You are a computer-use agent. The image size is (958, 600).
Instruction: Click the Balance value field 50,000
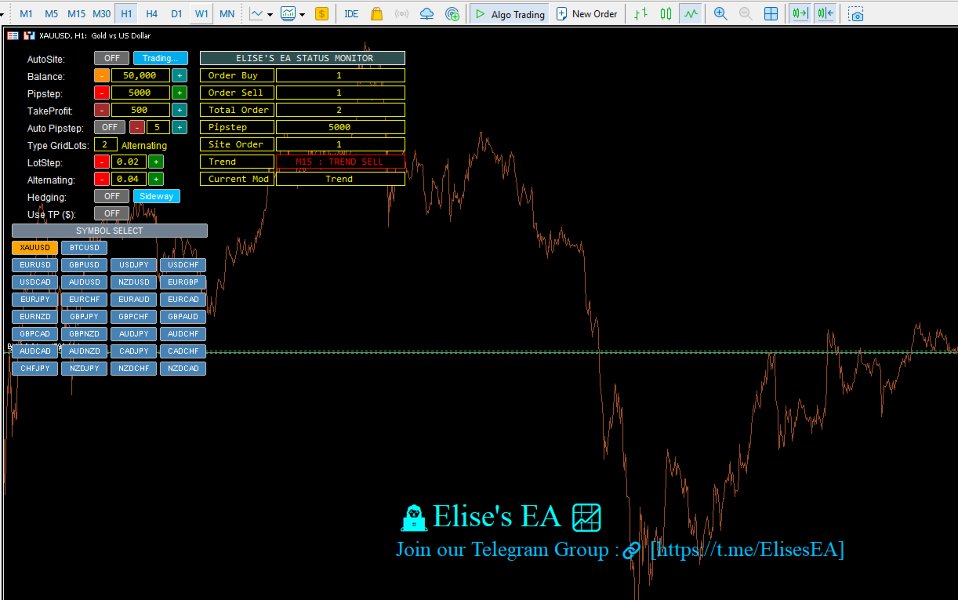click(x=140, y=76)
